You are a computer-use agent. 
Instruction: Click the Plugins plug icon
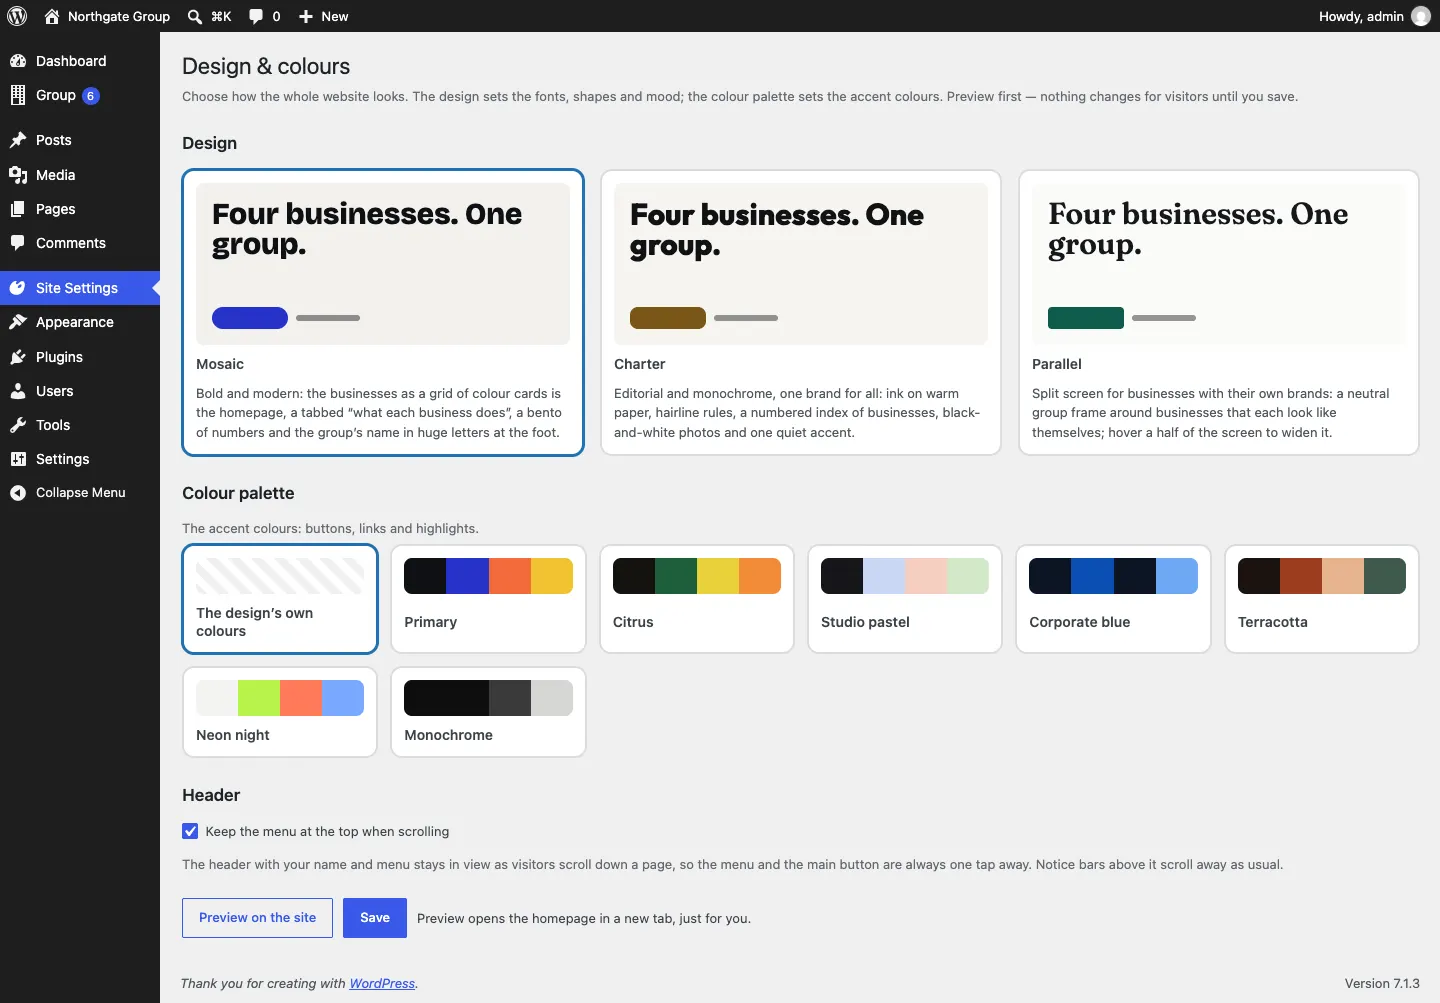tap(18, 357)
